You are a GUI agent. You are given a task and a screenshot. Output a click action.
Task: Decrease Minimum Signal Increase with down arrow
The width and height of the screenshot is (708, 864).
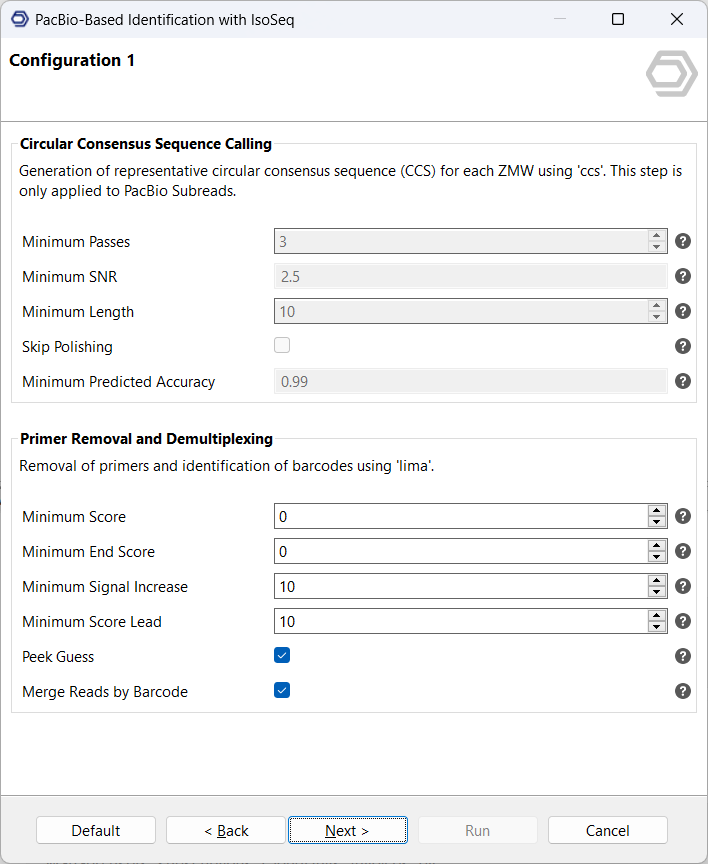[x=657, y=592]
